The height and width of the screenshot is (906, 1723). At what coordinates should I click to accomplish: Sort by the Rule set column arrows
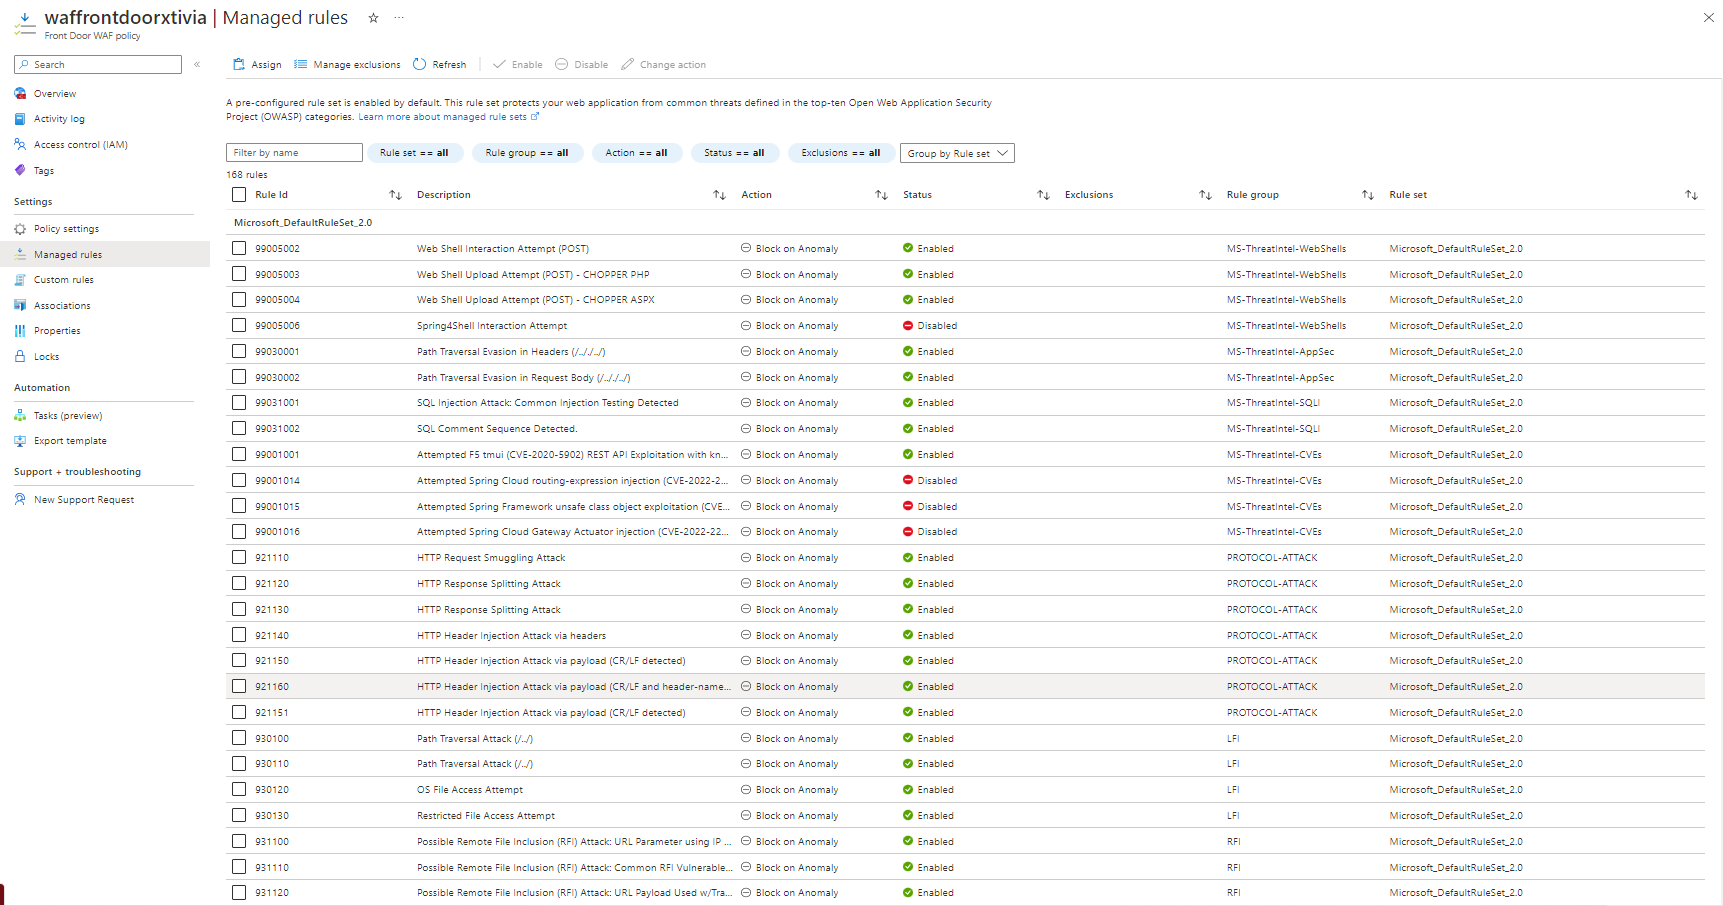point(1691,195)
